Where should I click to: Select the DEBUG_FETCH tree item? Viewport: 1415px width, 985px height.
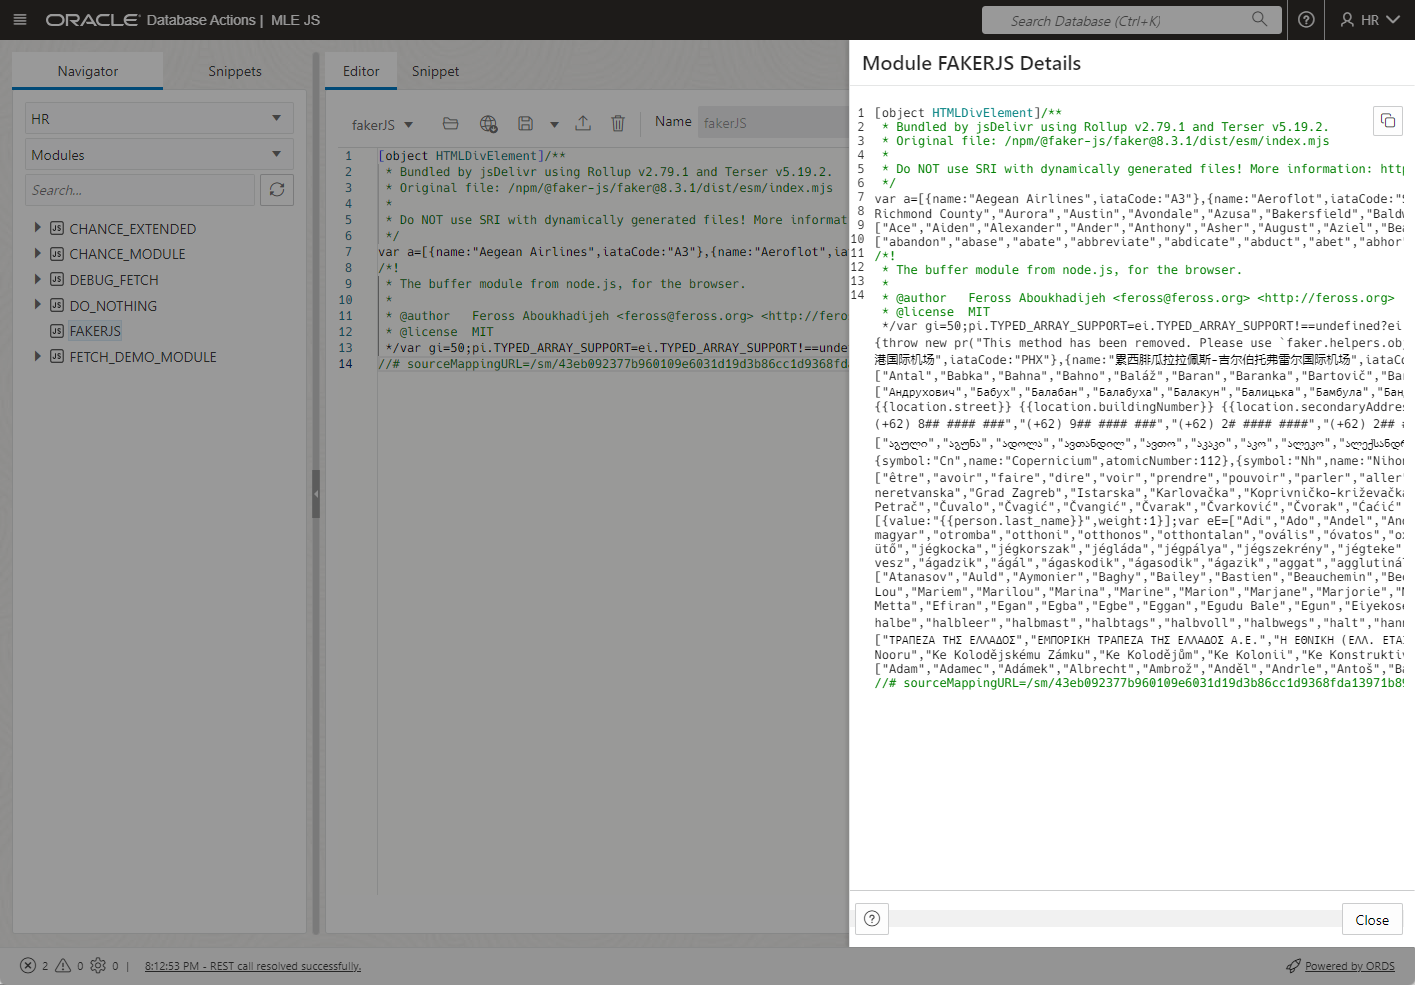click(114, 280)
